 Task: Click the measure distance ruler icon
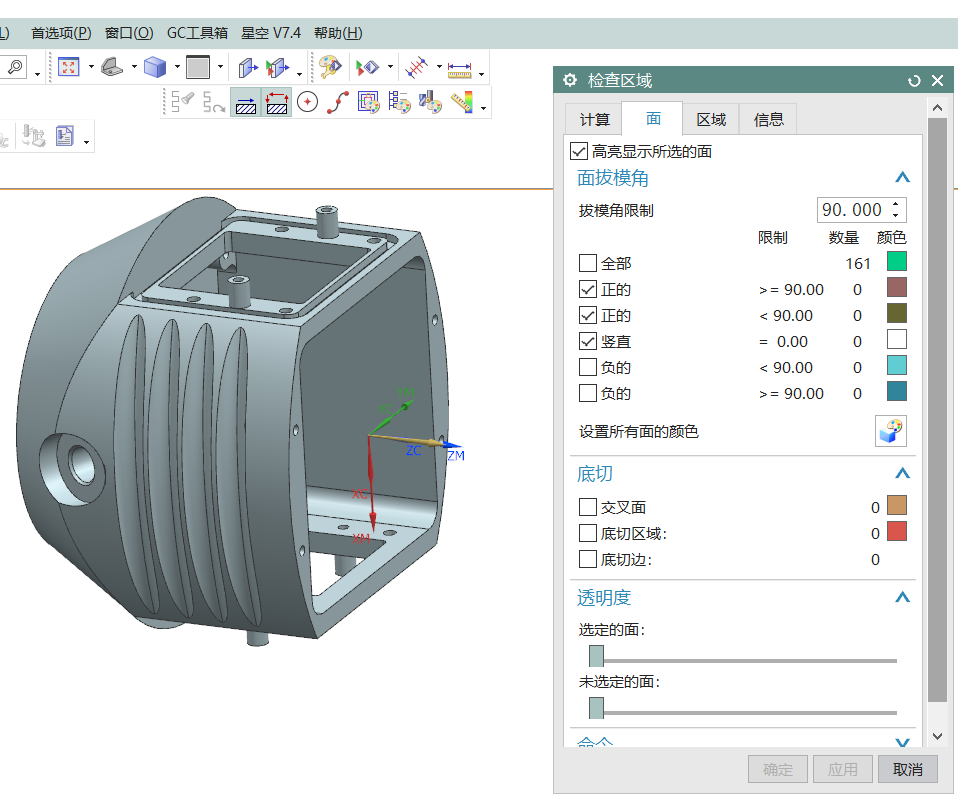coord(459,68)
